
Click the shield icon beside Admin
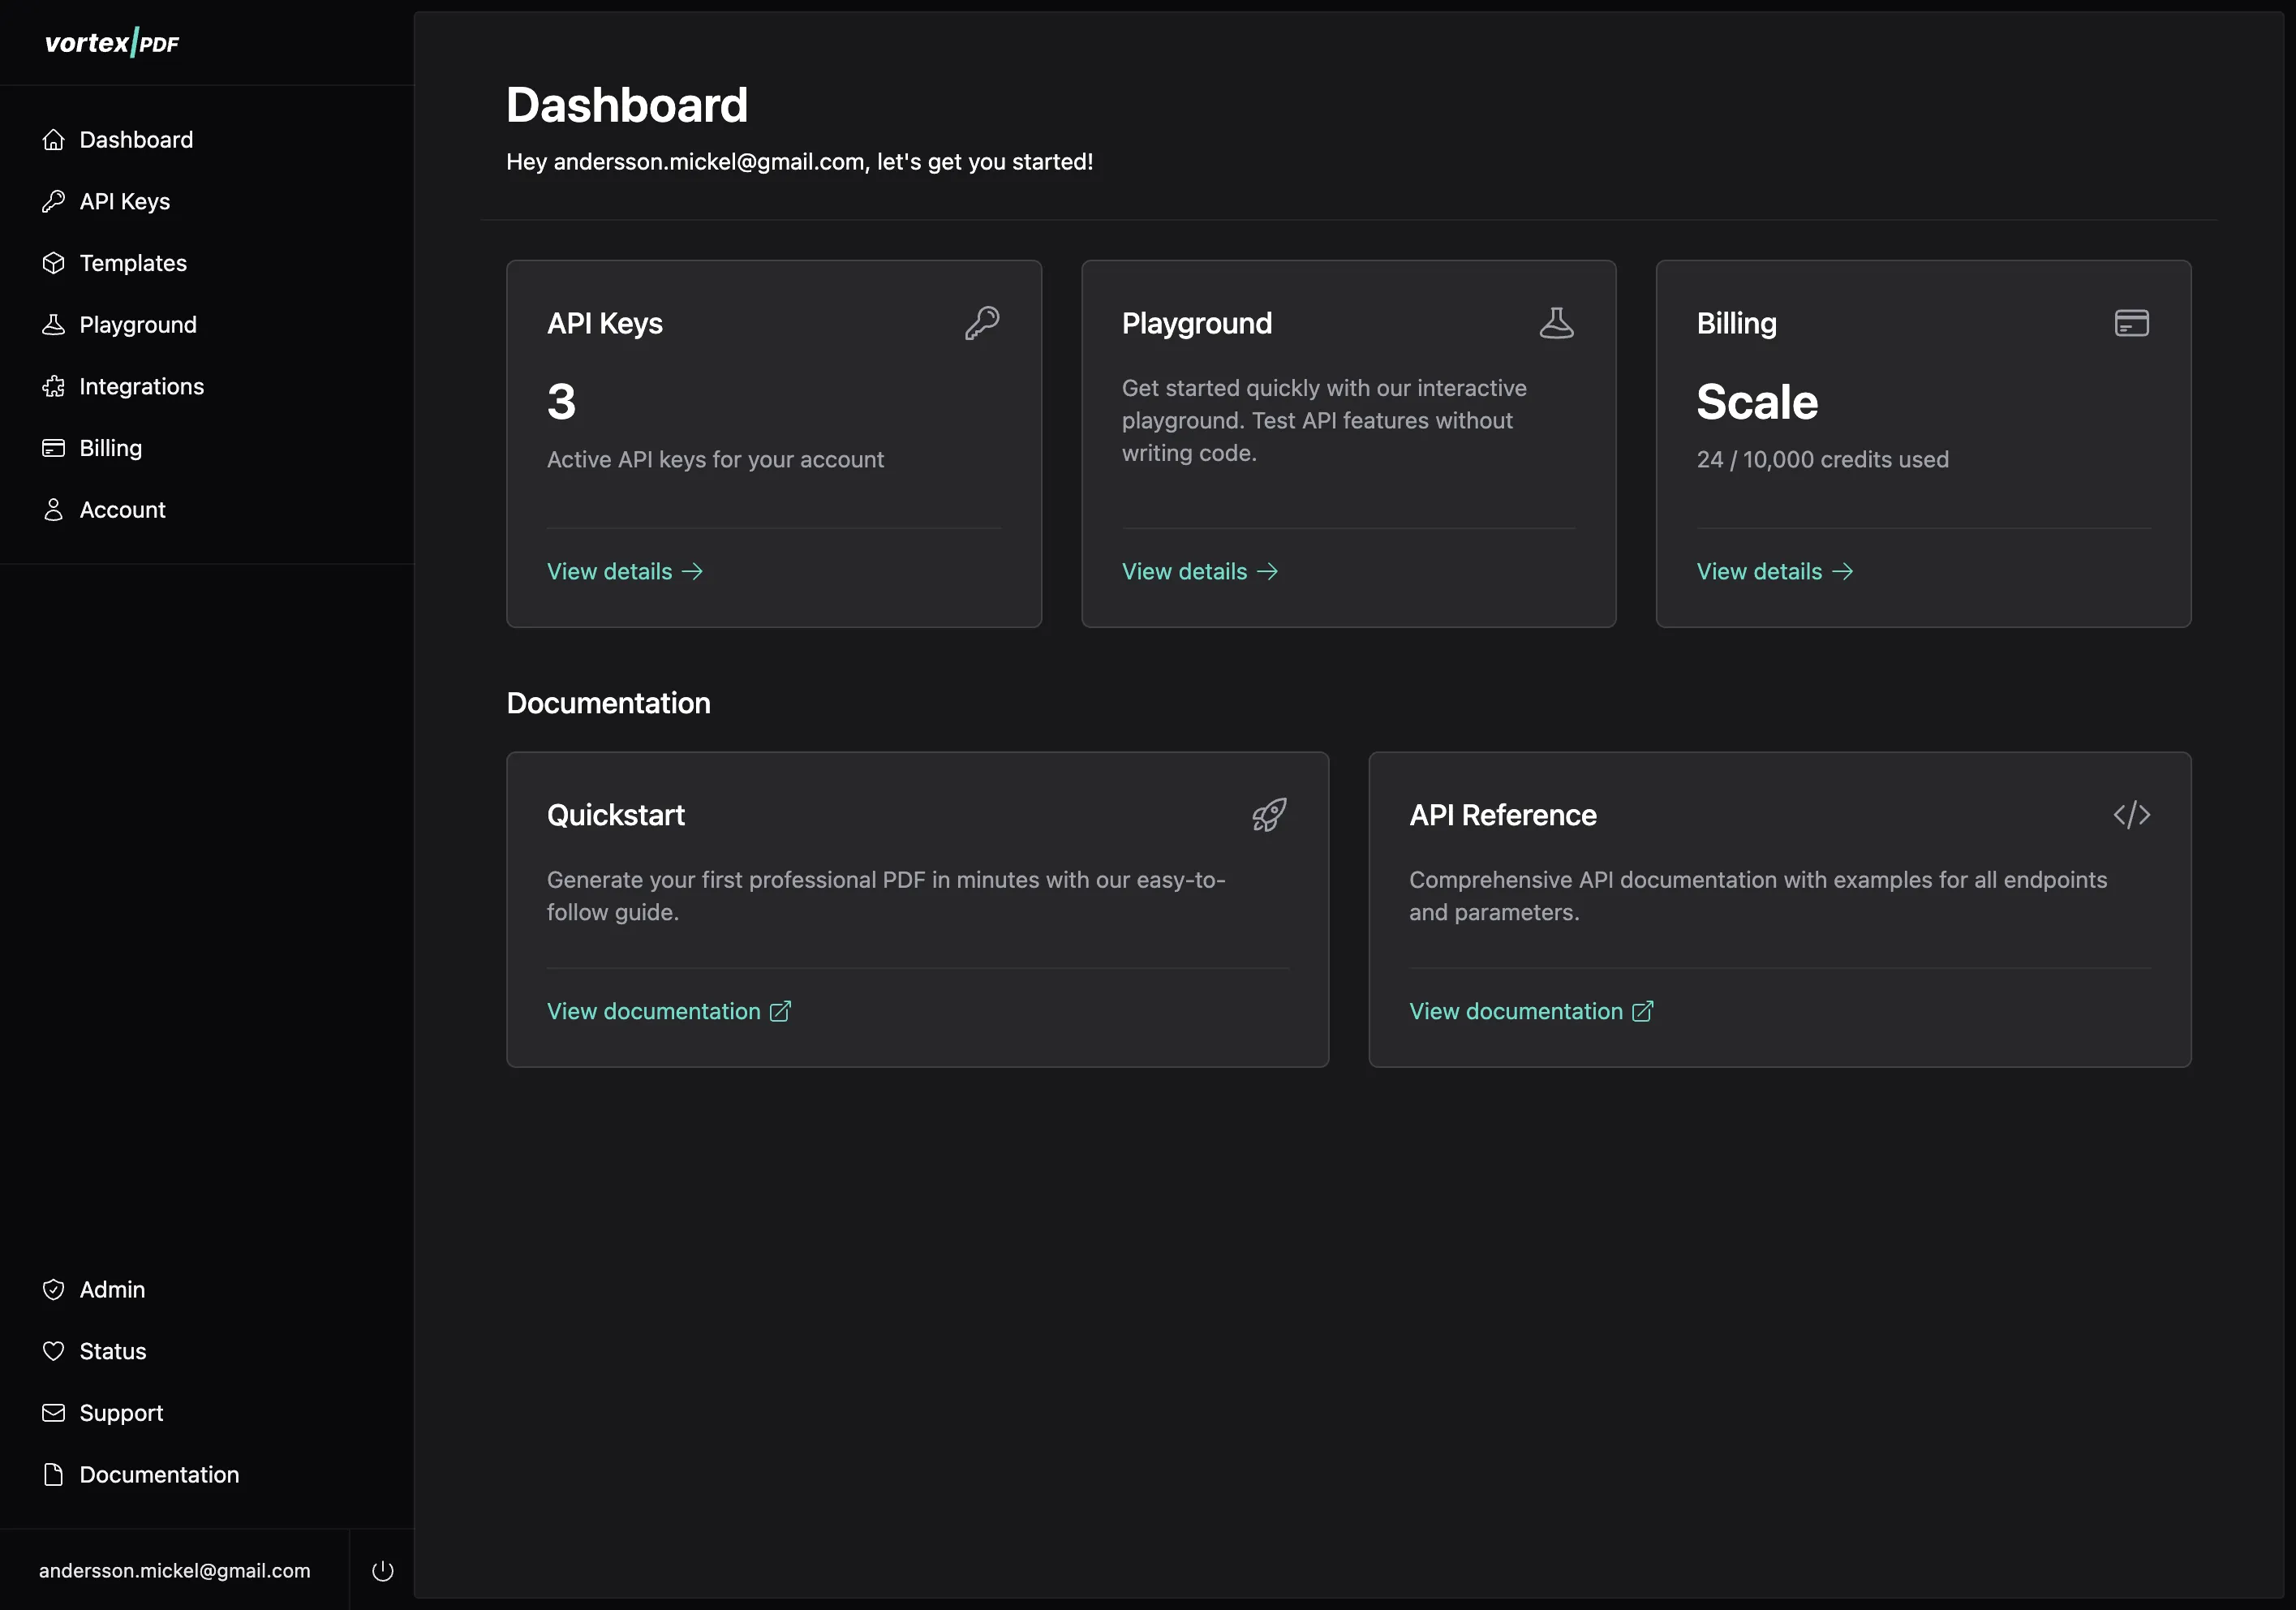(54, 1290)
